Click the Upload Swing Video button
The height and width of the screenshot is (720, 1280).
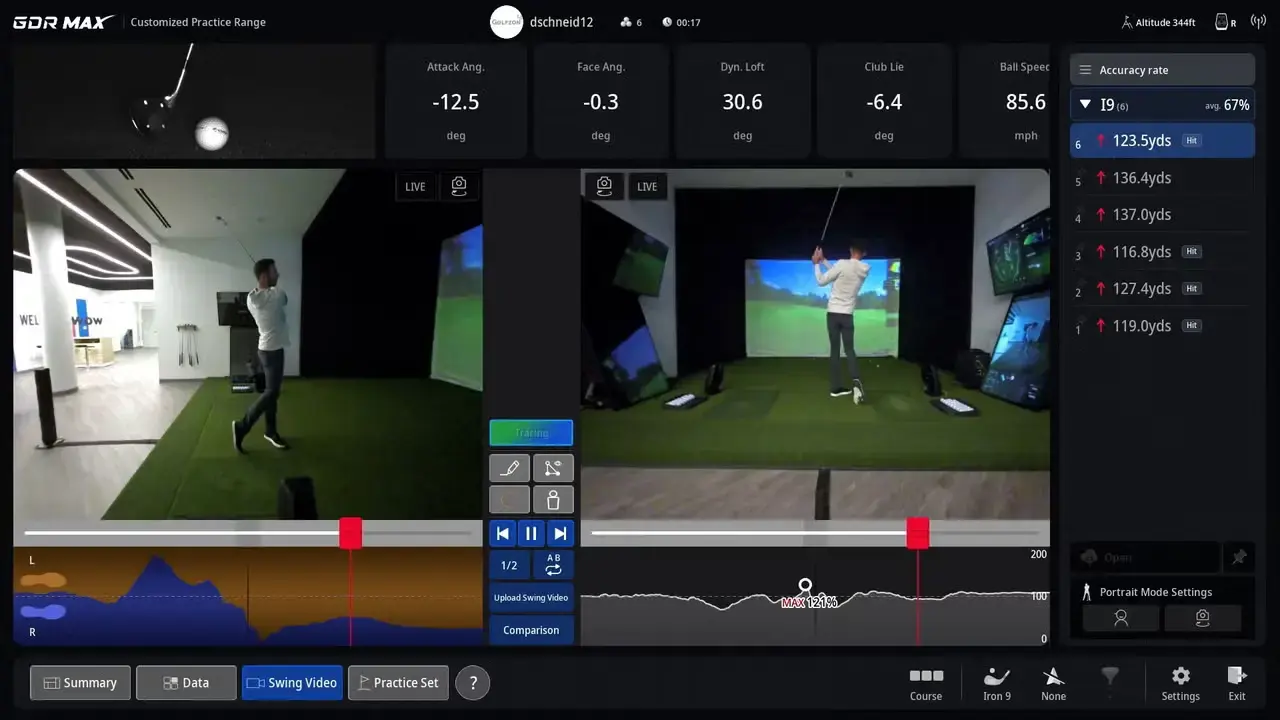[x=531, y=597]
